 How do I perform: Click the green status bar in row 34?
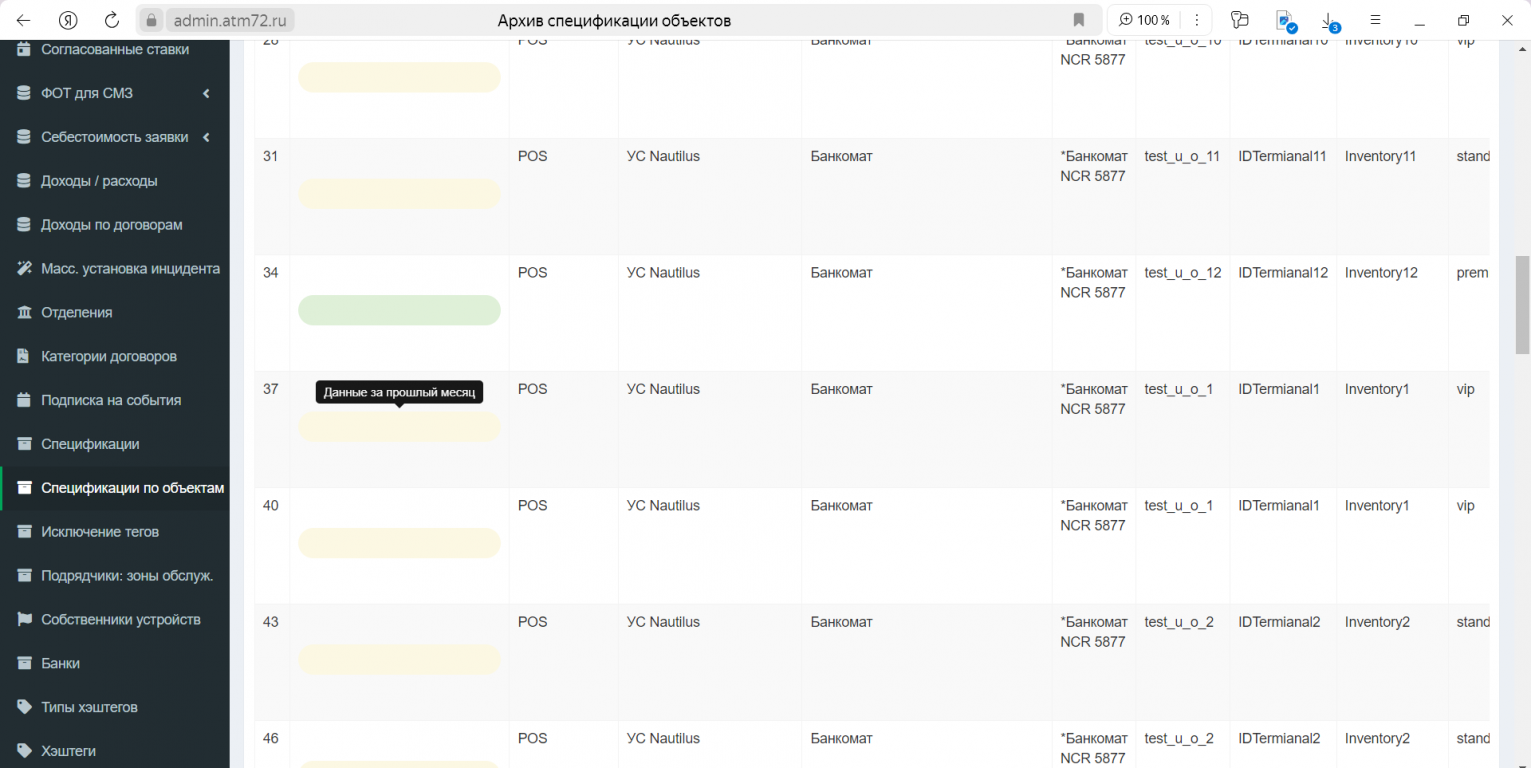[x=399, y=310]
